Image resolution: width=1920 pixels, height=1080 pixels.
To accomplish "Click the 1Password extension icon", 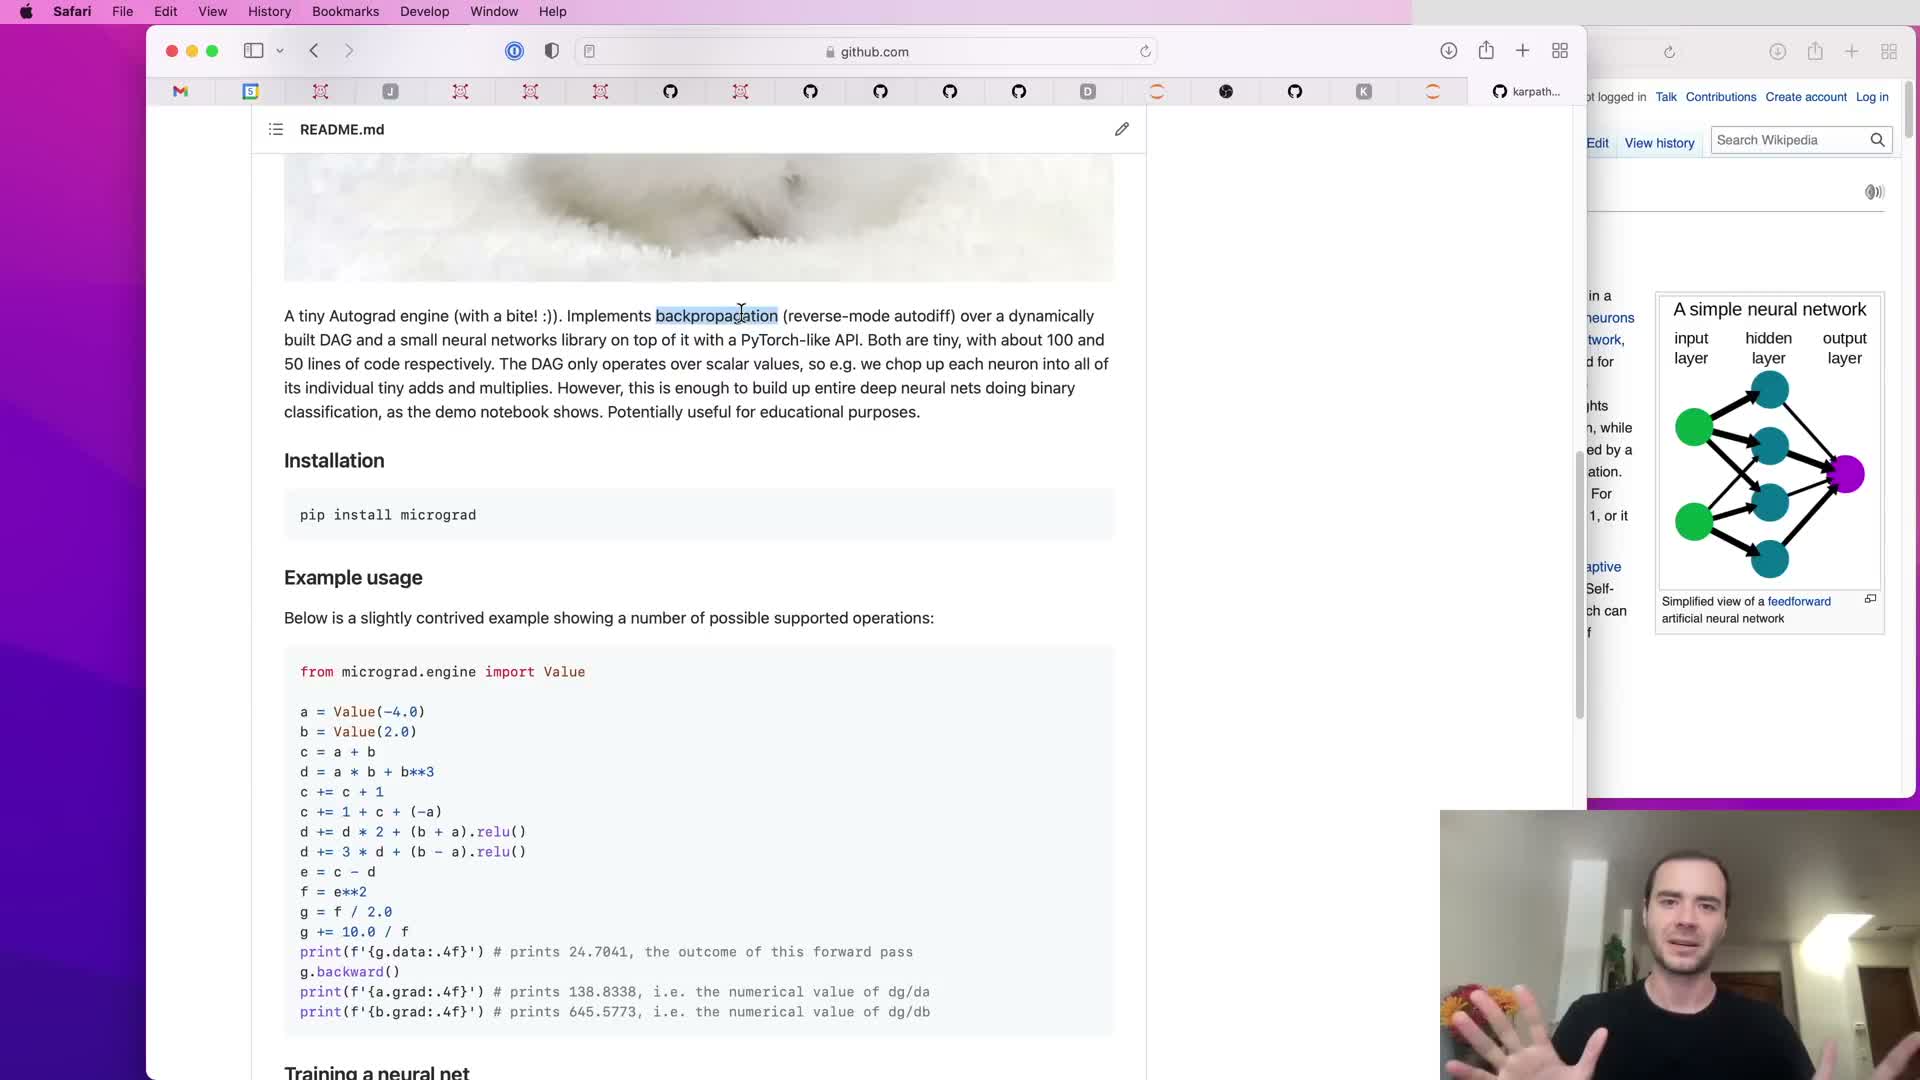I will click(x=514, y=51).
